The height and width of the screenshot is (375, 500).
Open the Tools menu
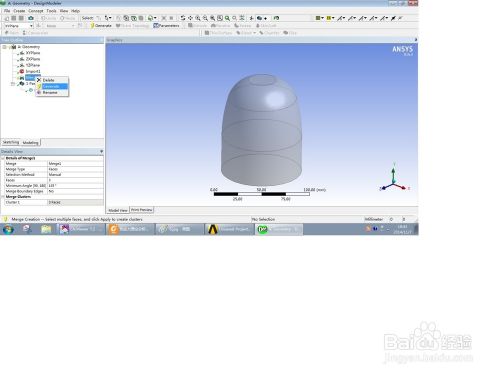(51, 11)
